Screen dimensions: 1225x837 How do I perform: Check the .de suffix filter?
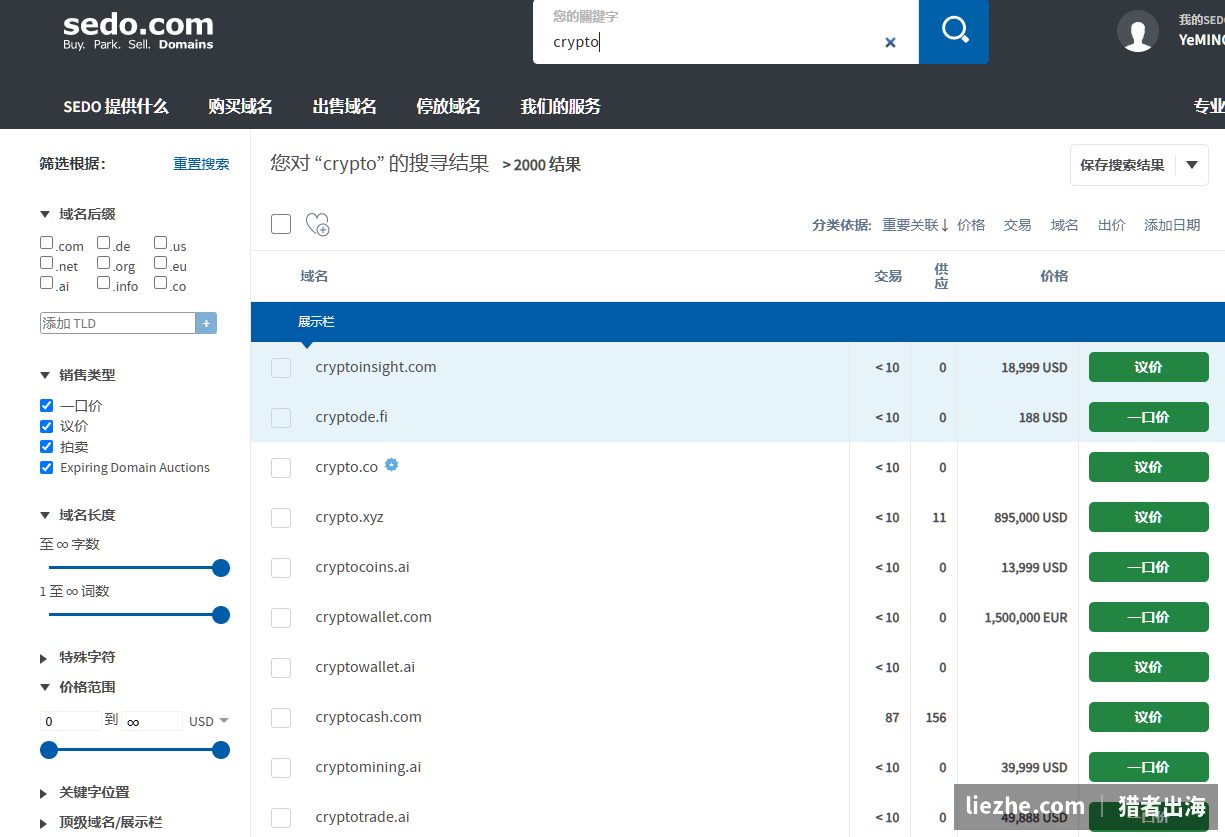pyautogui.click(x=103, y=243)
